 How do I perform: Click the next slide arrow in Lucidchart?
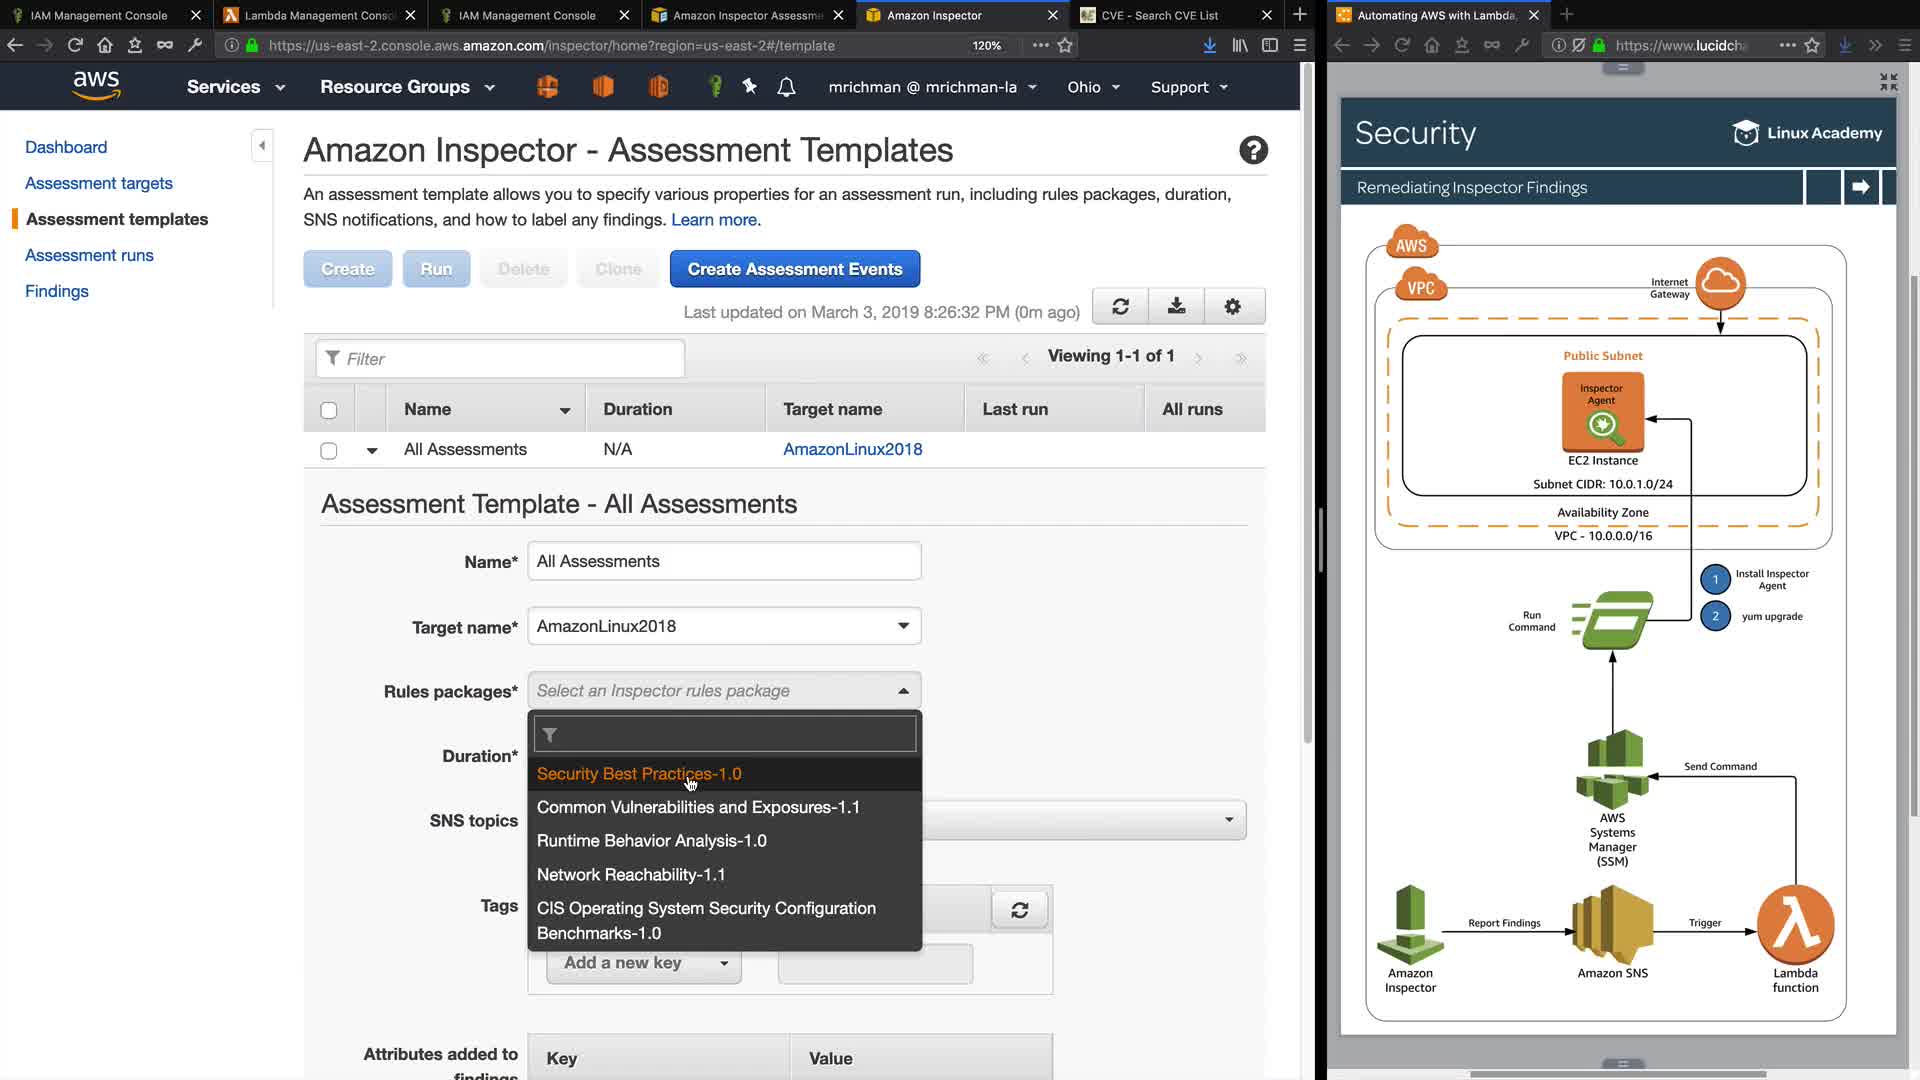tap(1860, 187)
